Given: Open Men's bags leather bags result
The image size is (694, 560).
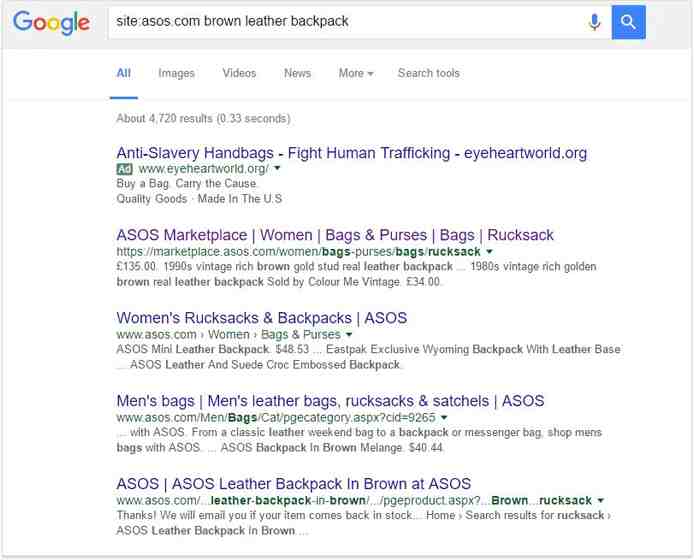Looking at the screenshot, I should pos(330,401).
